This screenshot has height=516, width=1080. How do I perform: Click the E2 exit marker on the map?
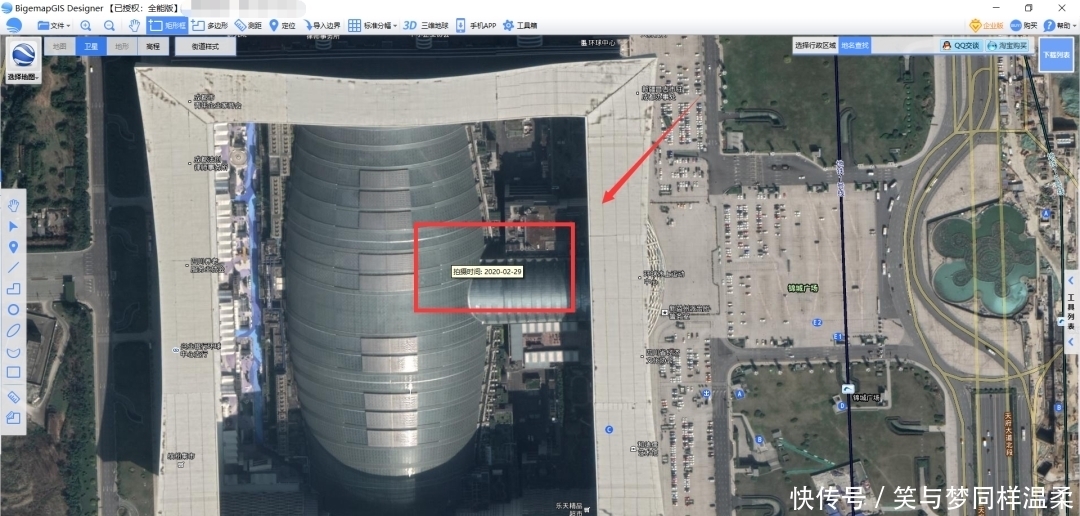pyautogui.click(x=818, y=322)
